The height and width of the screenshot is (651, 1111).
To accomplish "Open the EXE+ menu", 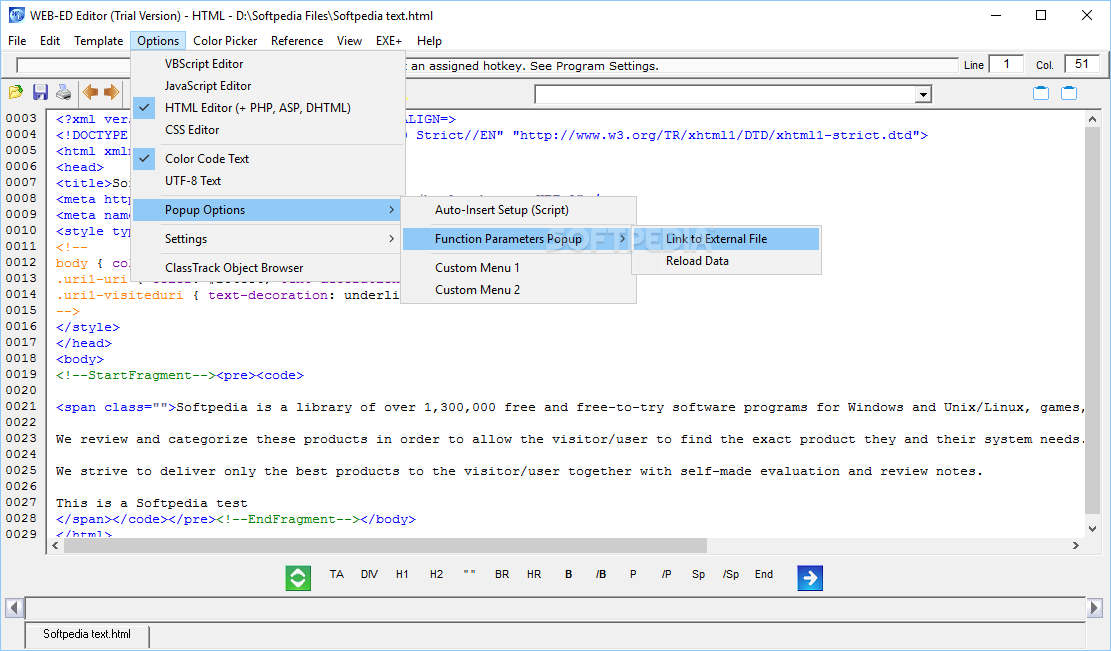I will coord(389,40).
